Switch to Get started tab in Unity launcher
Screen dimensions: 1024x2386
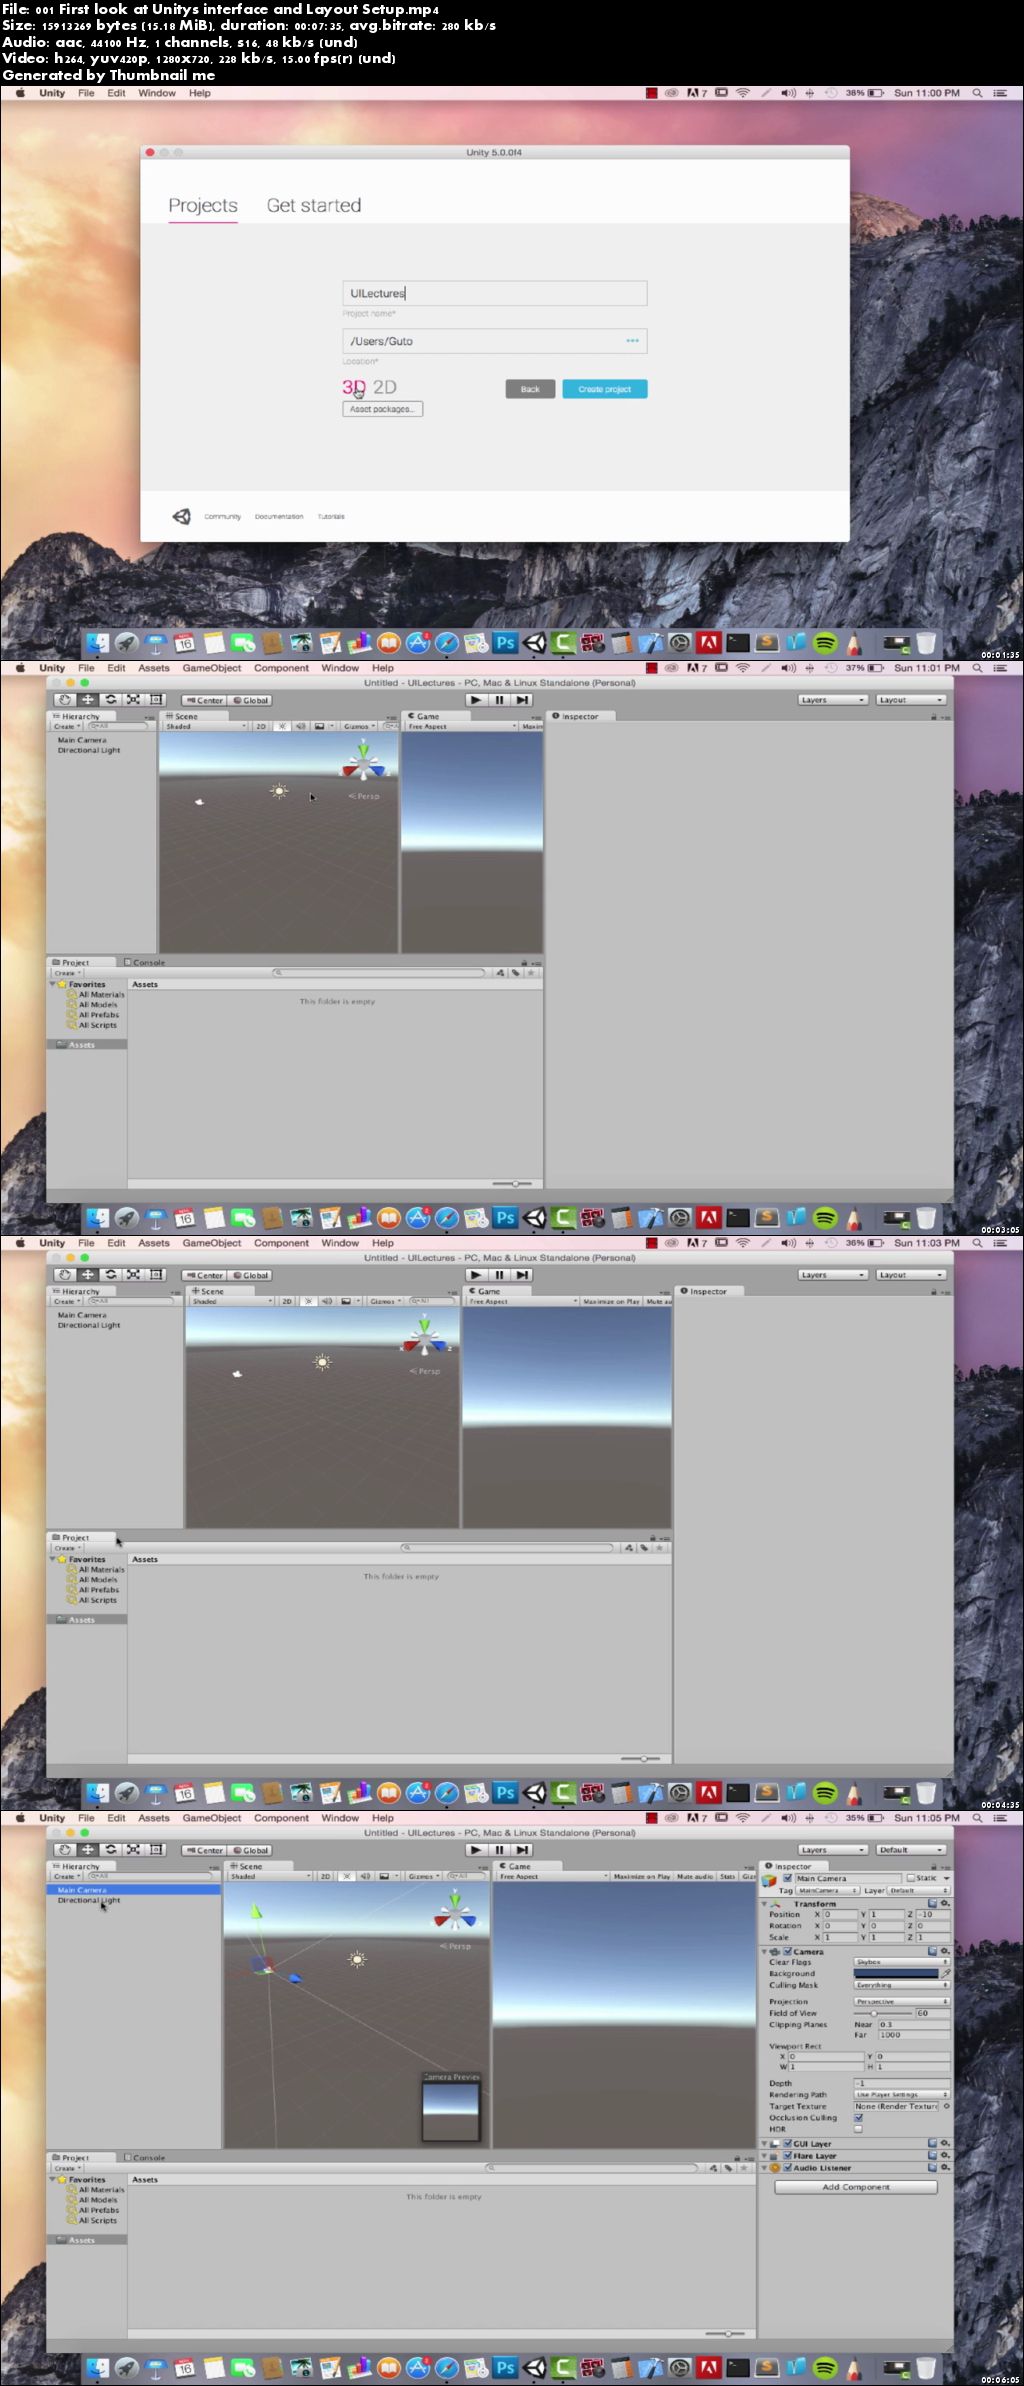click(314, 205)
